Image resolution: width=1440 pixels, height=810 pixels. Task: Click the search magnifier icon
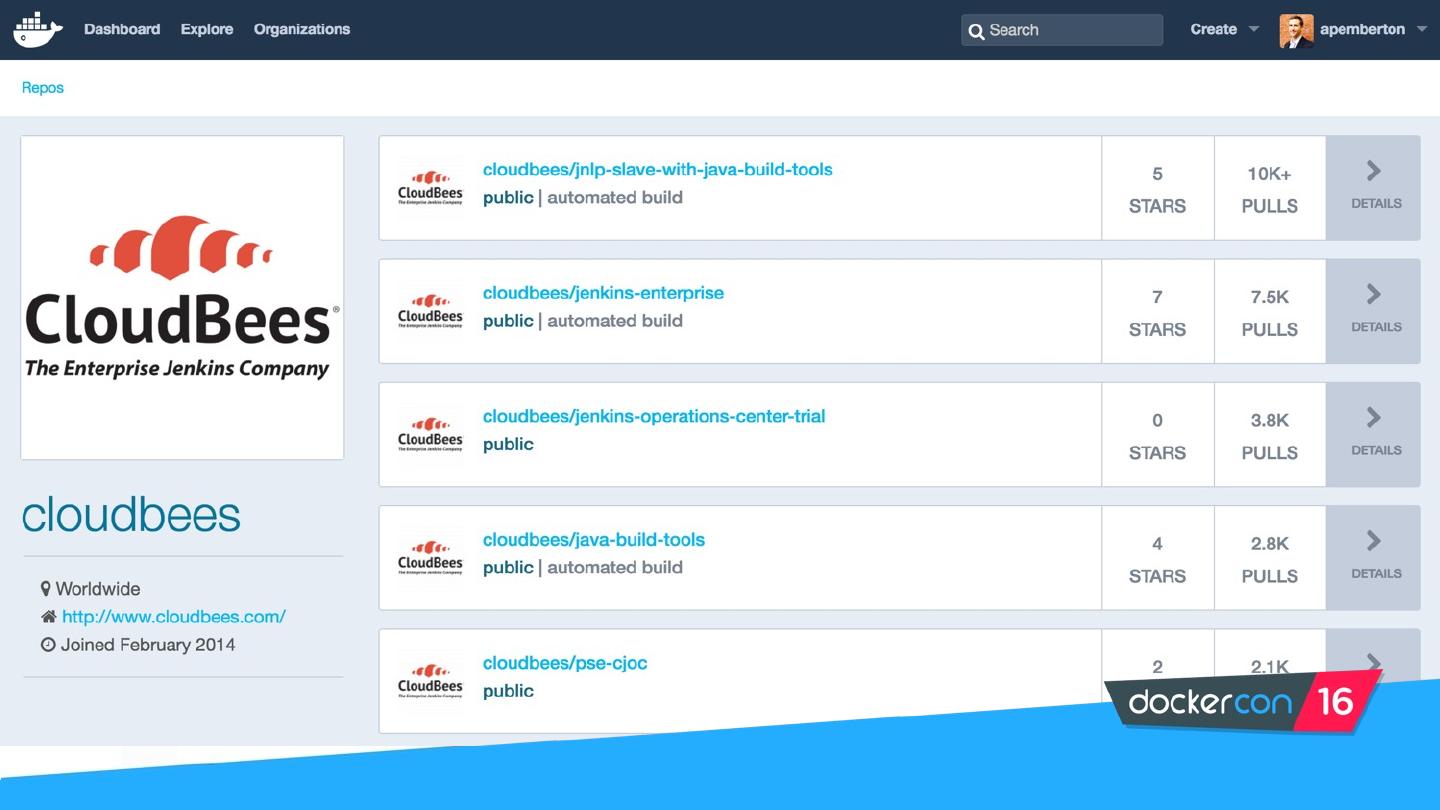coord(976,31)
